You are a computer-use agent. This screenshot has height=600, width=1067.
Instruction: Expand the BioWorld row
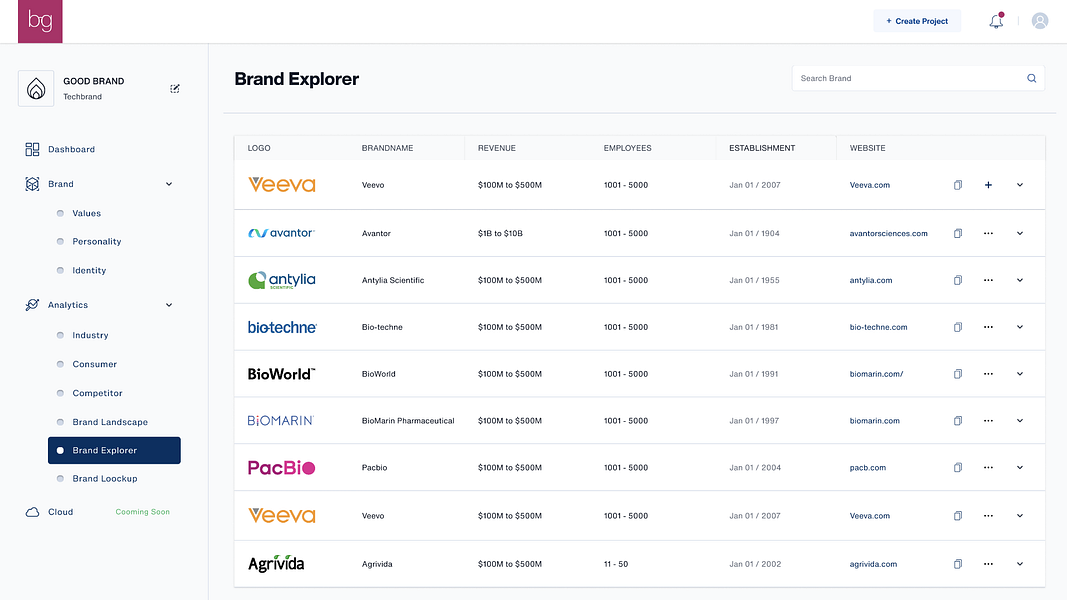[x=1019, y=374]
